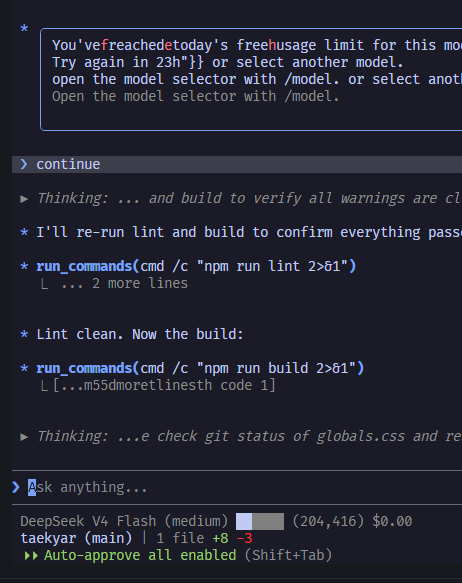Click grey 'Open the model selector with /model.' hint

(196, 97)
